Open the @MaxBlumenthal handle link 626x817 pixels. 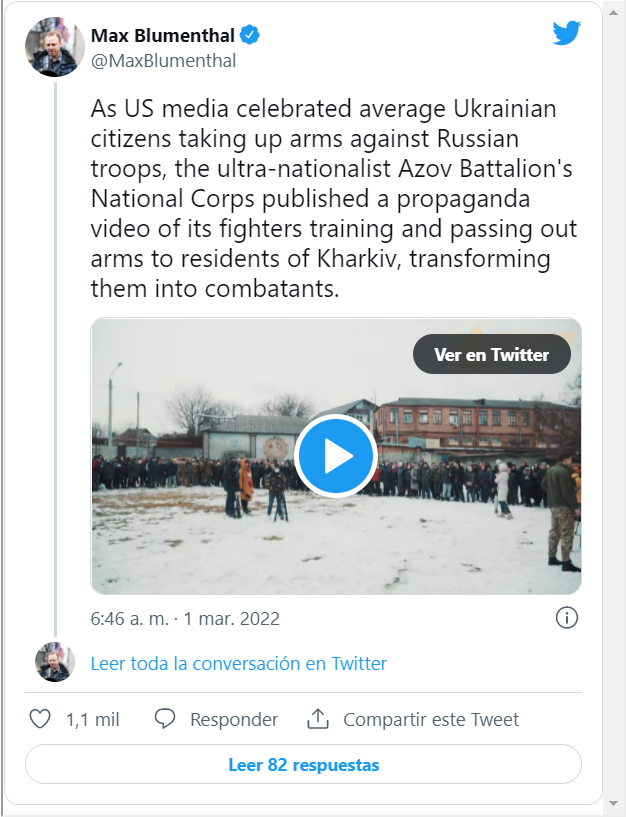point(163,60)
